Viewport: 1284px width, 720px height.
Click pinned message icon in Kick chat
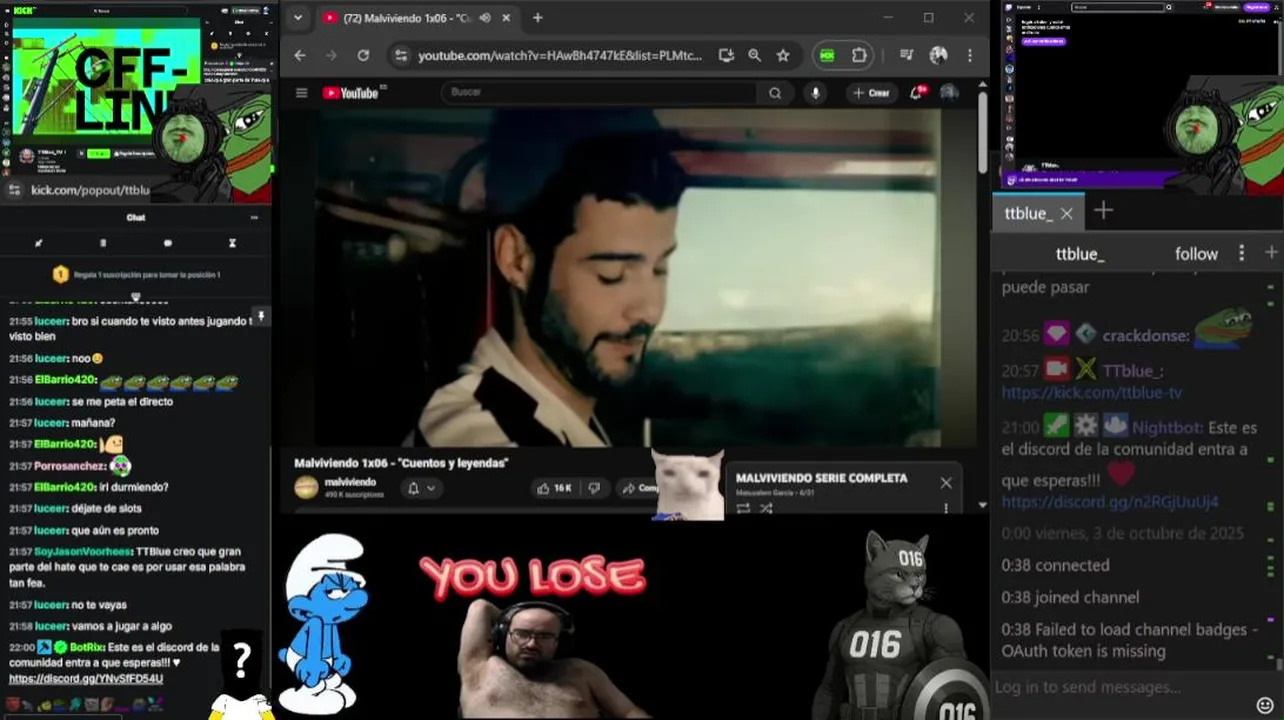pyautogui.click(x=260, y=316)
